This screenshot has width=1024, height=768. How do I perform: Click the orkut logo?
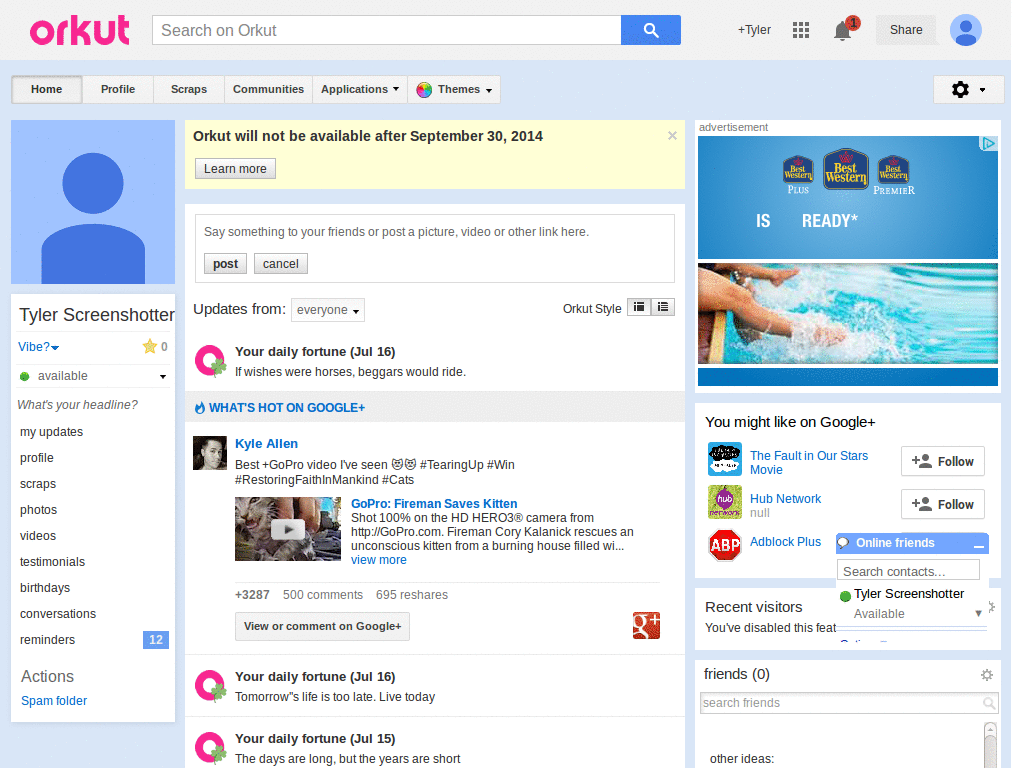(80, 30)
